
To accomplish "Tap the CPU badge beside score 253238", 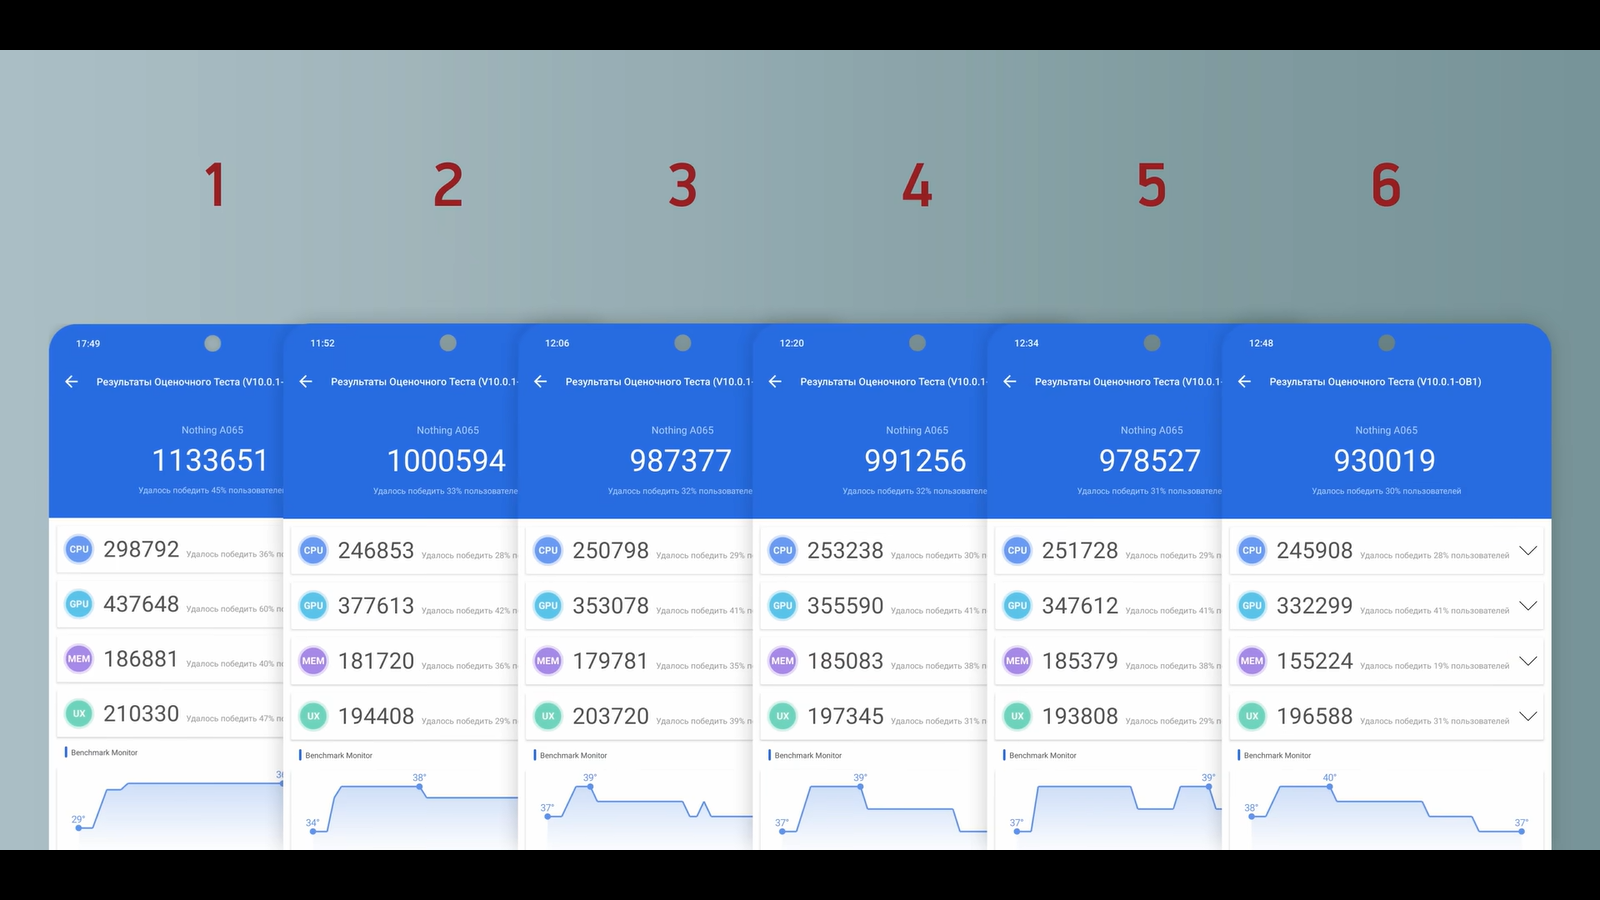I will click(x=783, y=550).
